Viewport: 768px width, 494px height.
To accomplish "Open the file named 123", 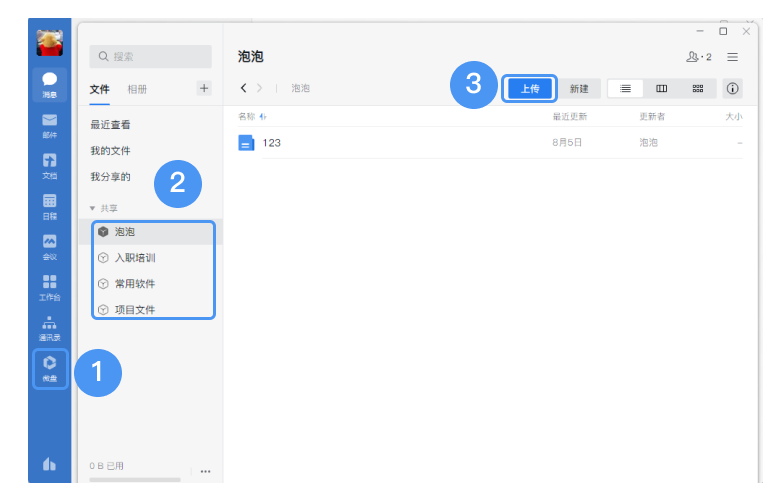I will [271, 143].
